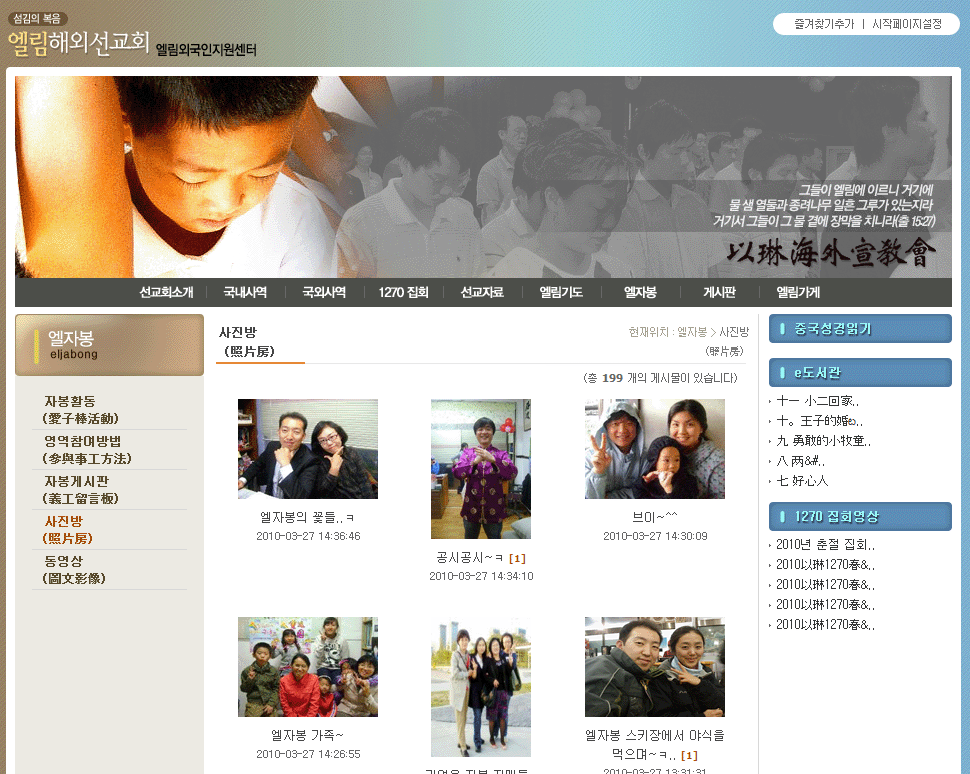970x774 pixels.
Task: Select 자봉게시판 in the sidebar
Action: point(80,489)
